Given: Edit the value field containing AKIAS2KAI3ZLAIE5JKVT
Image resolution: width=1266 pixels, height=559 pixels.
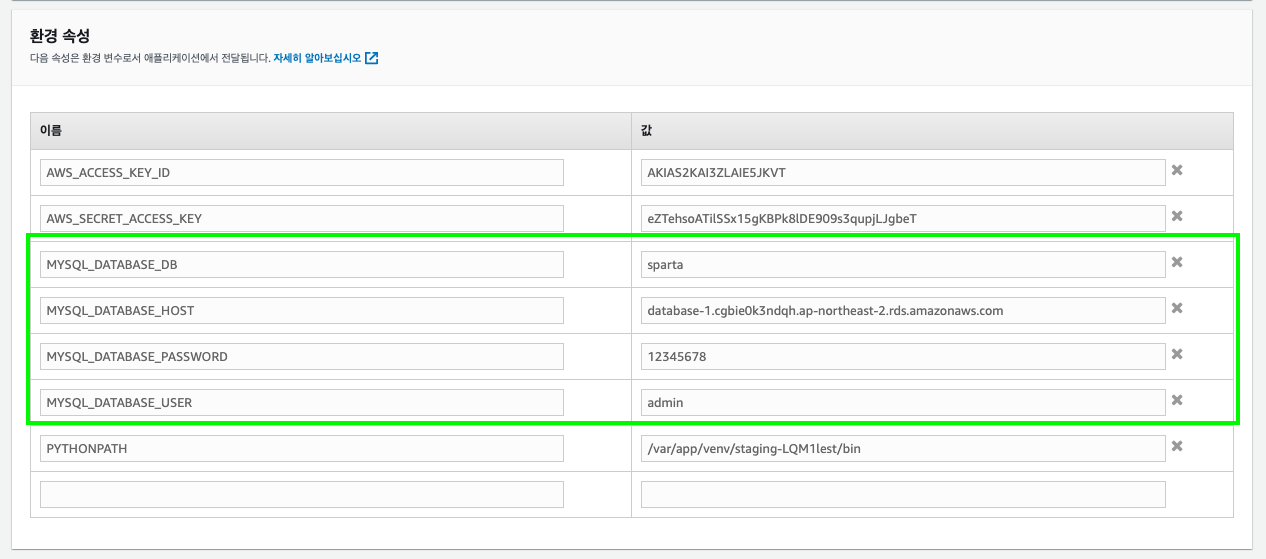Looking at the screenshot, I should 903,172.
